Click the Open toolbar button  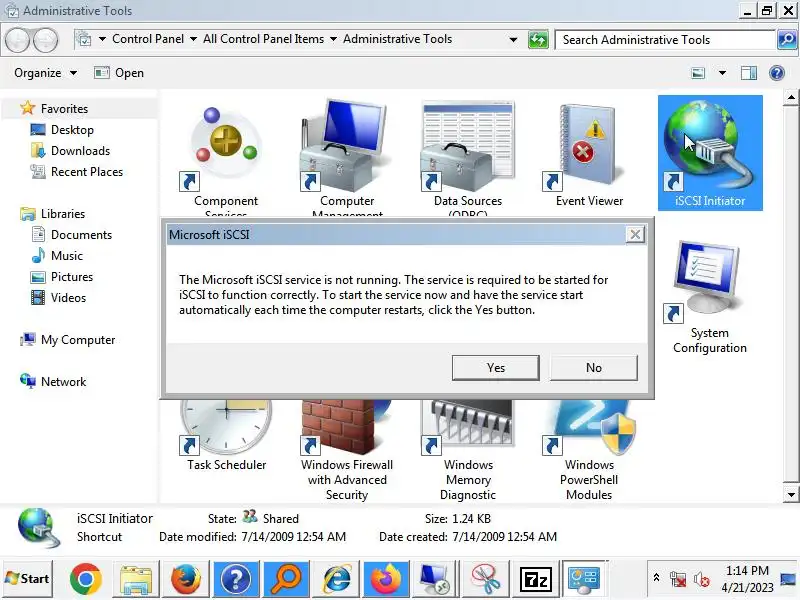[119, 73]
